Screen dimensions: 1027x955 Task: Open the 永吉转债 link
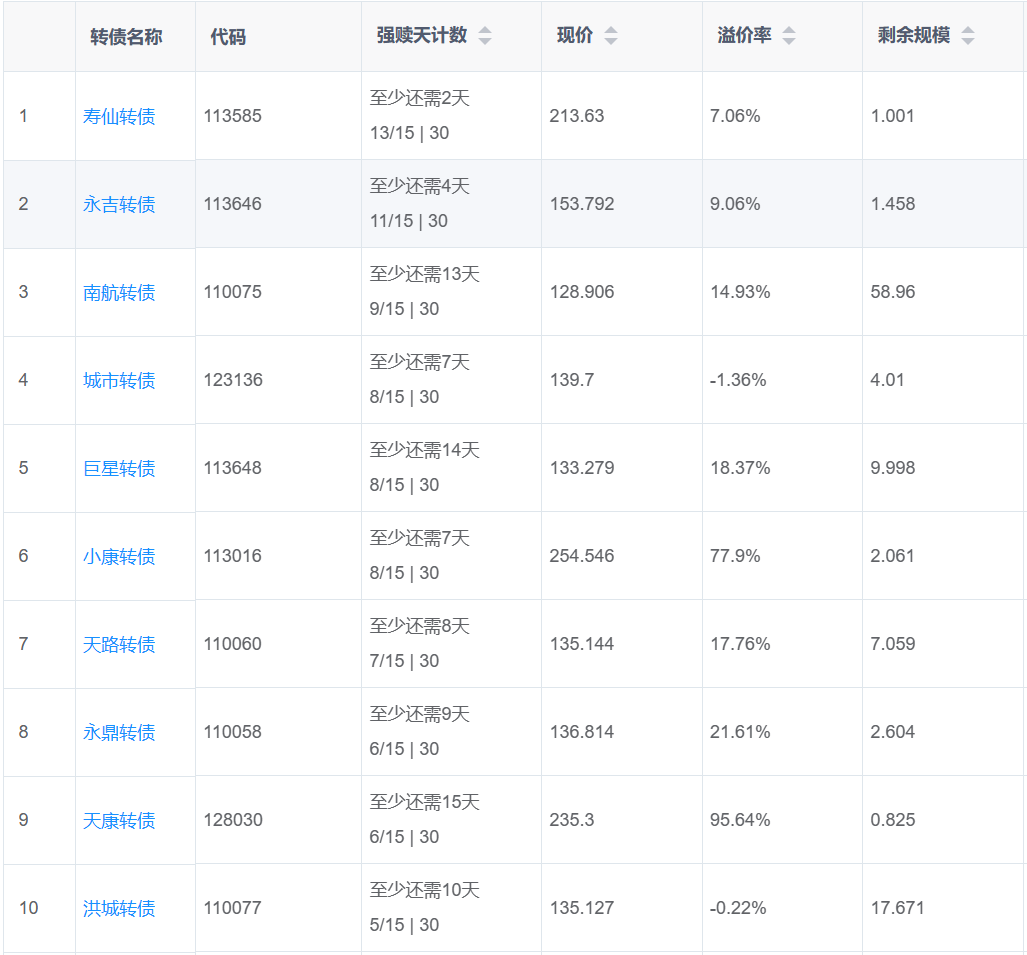click(x=119, y=205)
